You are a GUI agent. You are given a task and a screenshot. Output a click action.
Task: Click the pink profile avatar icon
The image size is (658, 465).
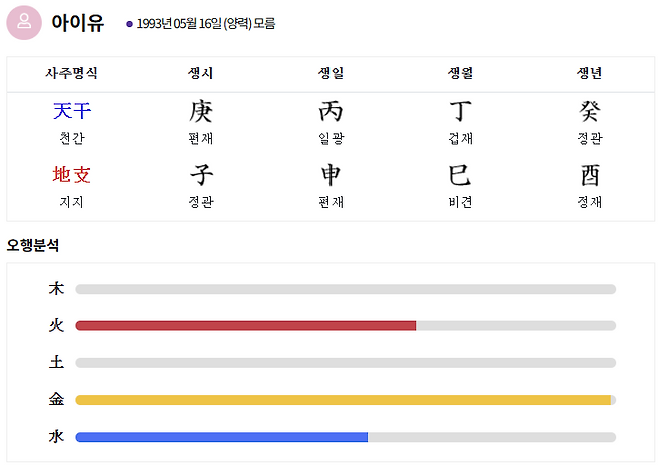click(x=24, y=22)
